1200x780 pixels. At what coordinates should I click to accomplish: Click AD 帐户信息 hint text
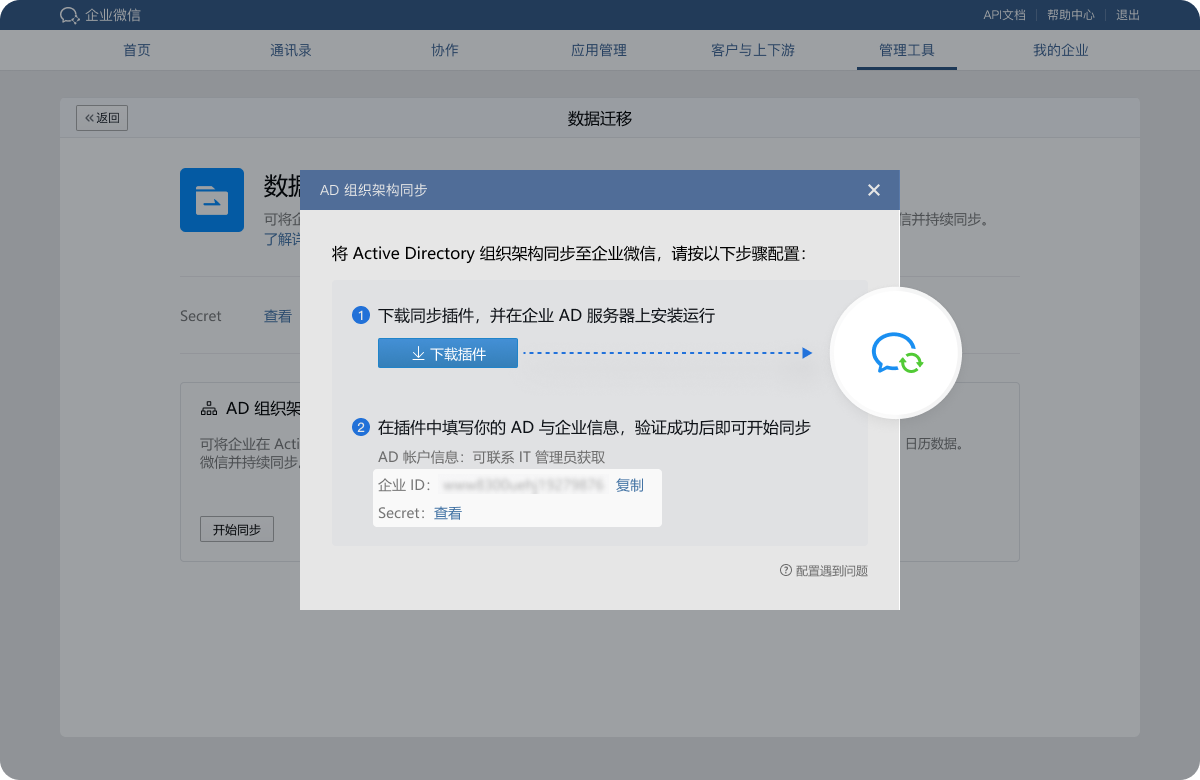tap(492, 457)
